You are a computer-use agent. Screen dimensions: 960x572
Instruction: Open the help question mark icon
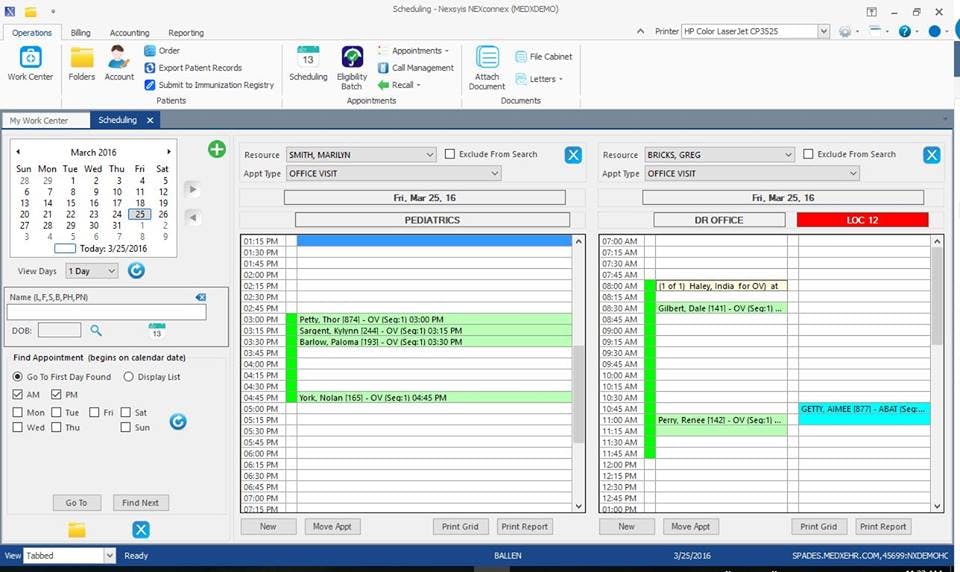coord(904,31)
